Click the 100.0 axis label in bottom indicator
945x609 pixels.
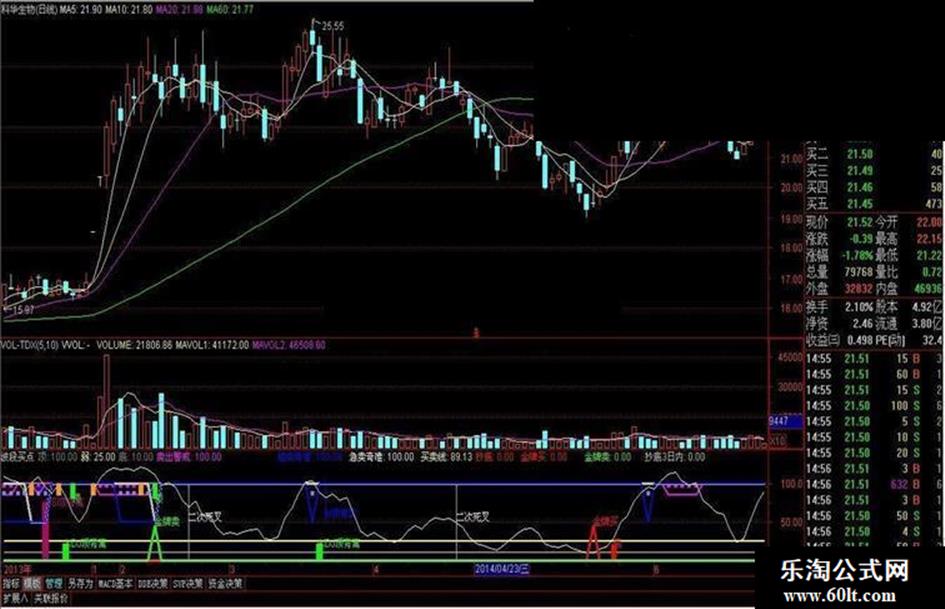tap(792, 484)
